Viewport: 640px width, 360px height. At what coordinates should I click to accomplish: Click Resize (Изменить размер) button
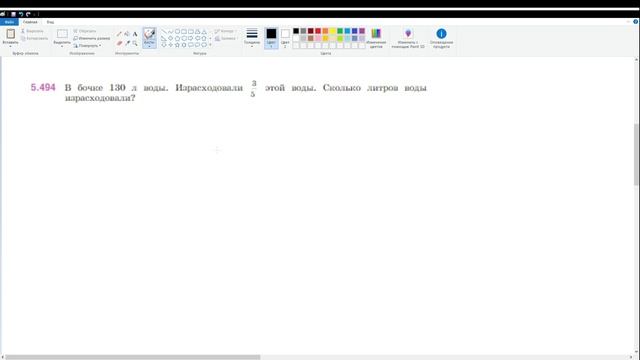(x=92, y=38)
